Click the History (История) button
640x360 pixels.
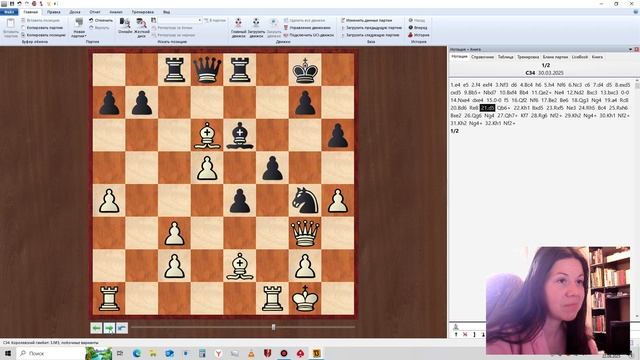tap(418, 35)
